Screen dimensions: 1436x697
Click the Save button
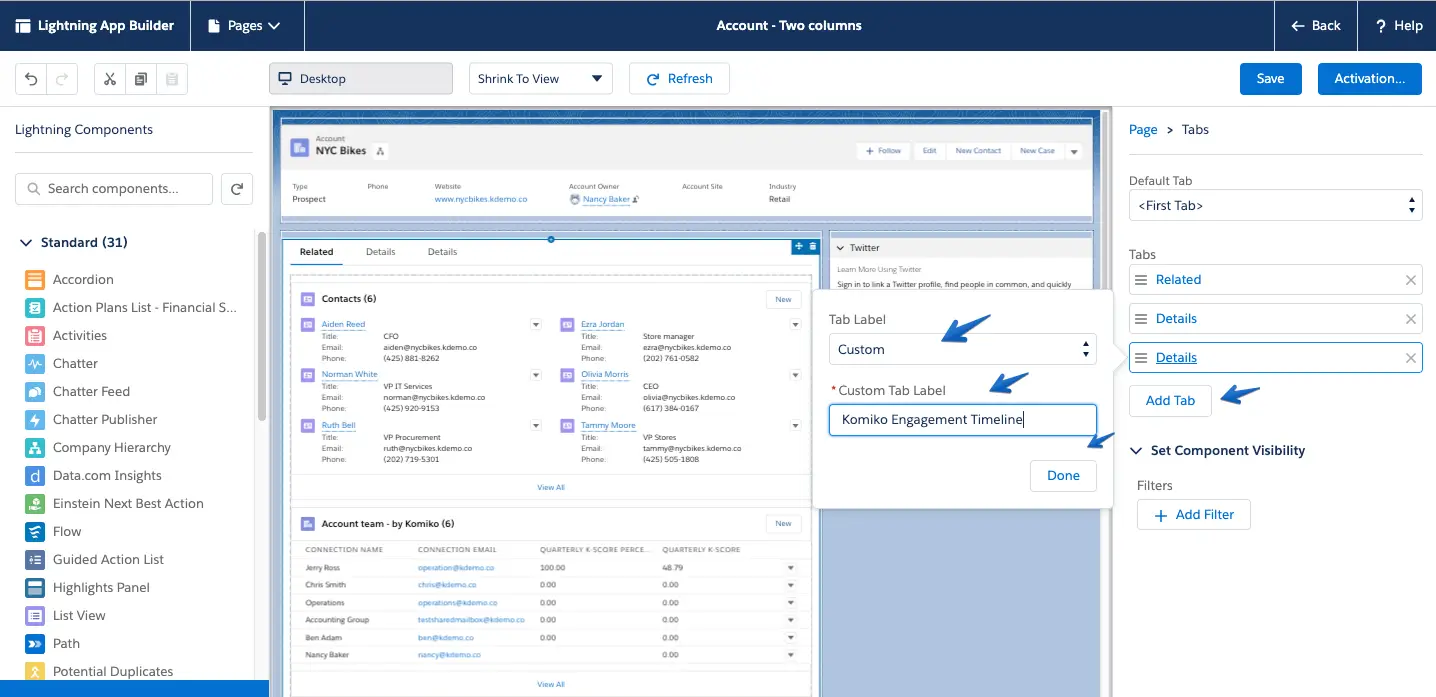pyautogui.click(x=1270, y=79)
